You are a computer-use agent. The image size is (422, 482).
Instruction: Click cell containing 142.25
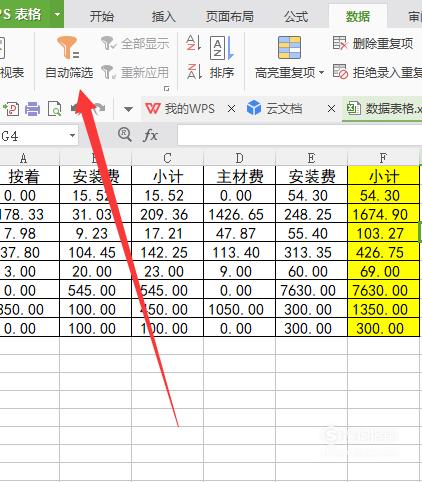(167, 252)
